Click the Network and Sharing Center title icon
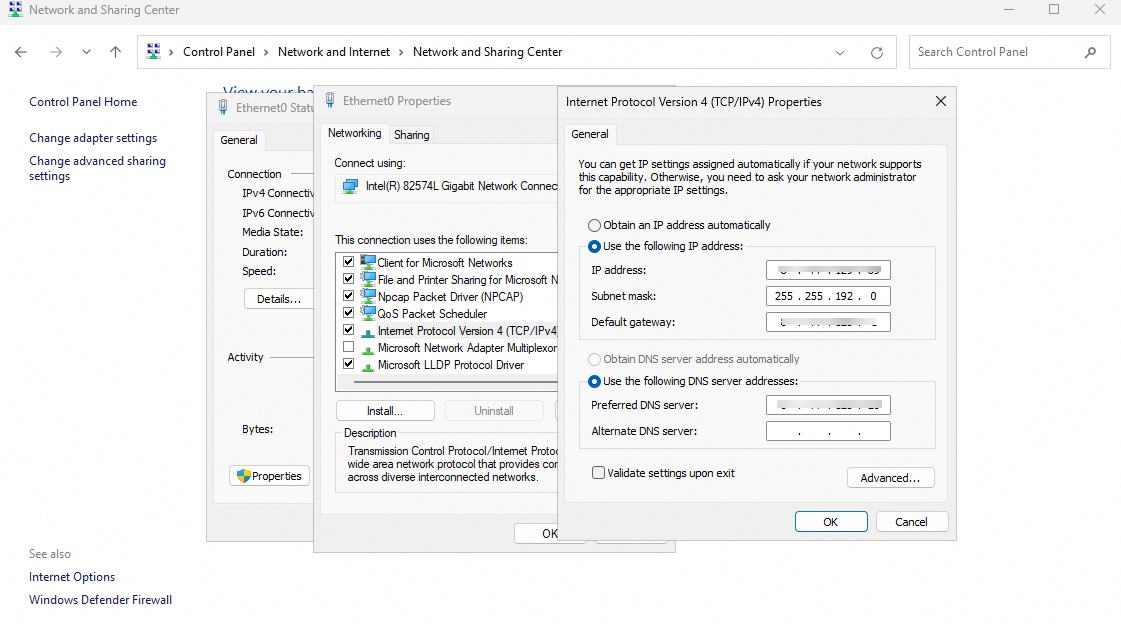 coord(15,10)
